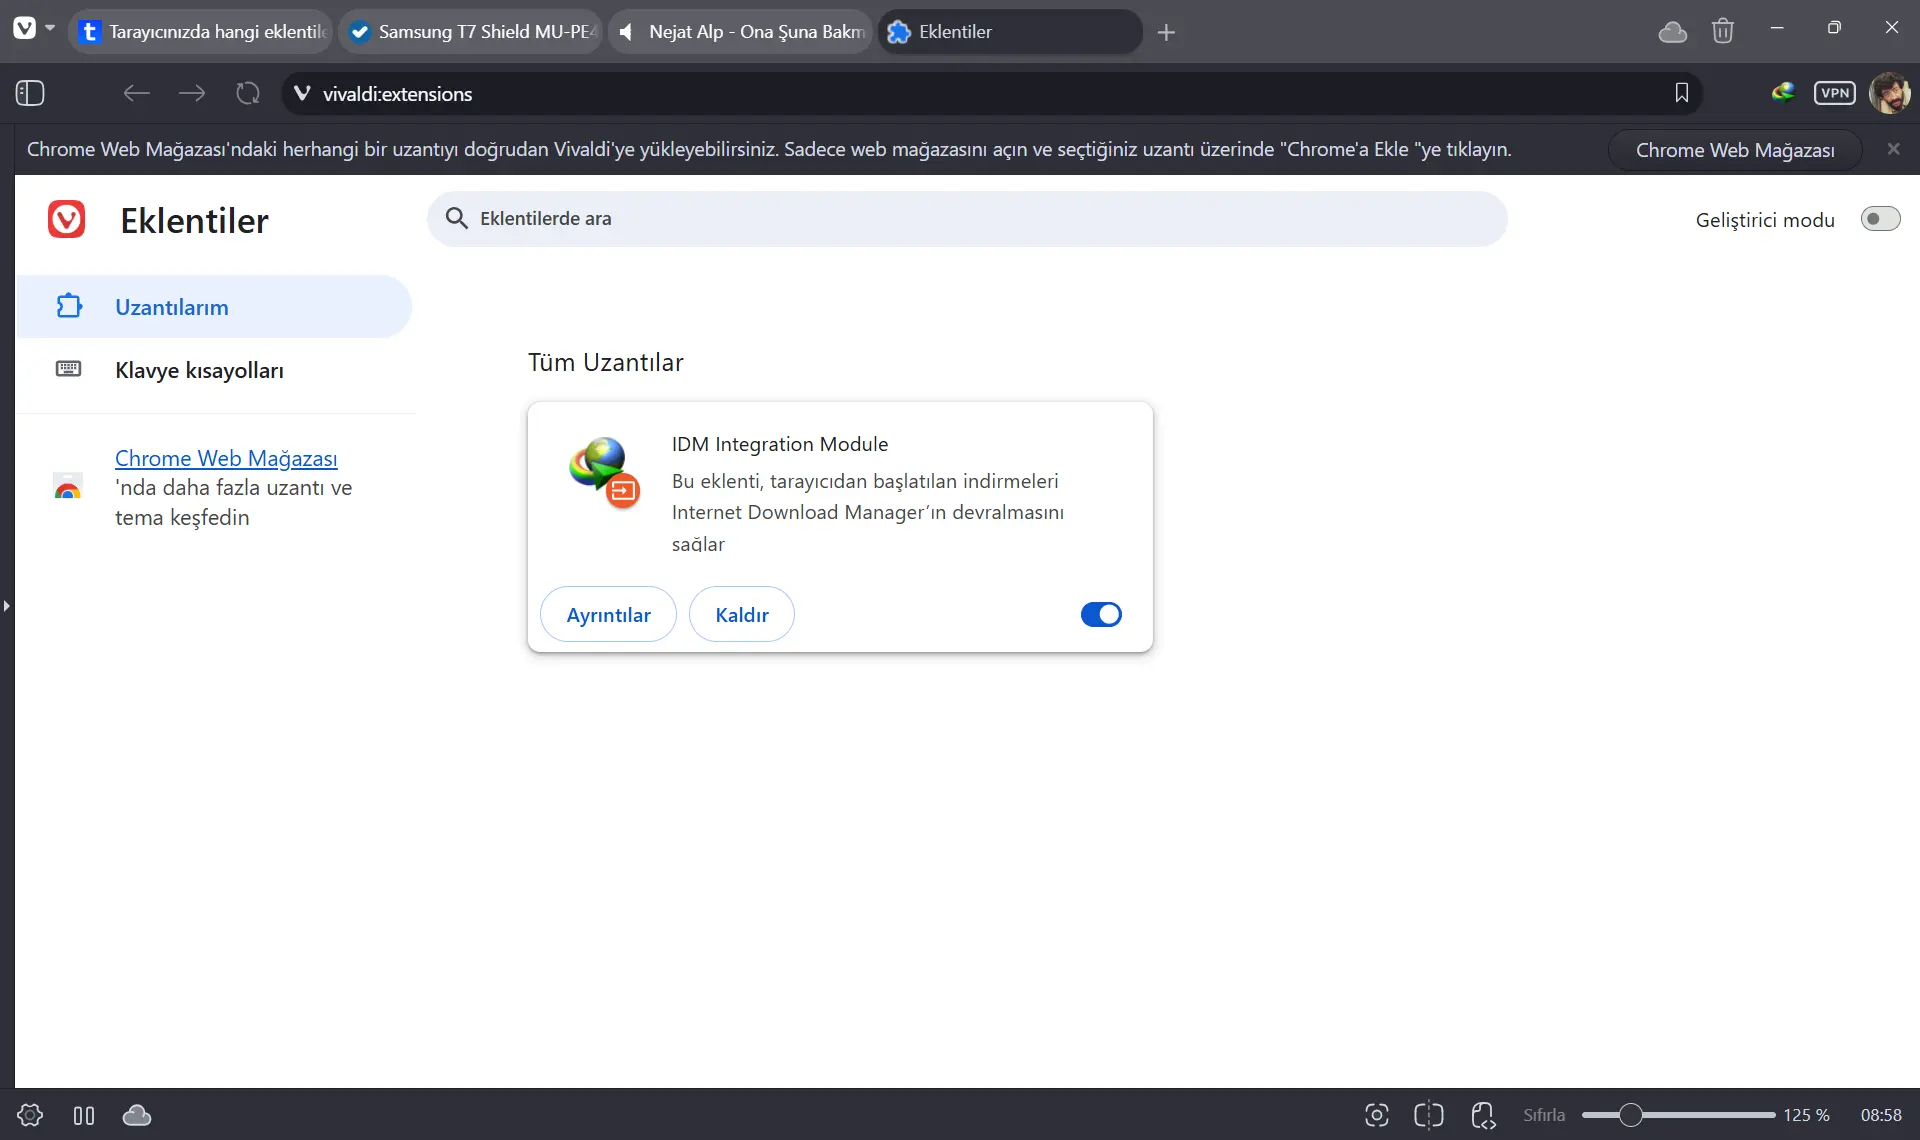Open dropdown arrow next to Vivaldi menu
The width and height of the screenshot is (1920, 1140).
click(x=50, y=28)
